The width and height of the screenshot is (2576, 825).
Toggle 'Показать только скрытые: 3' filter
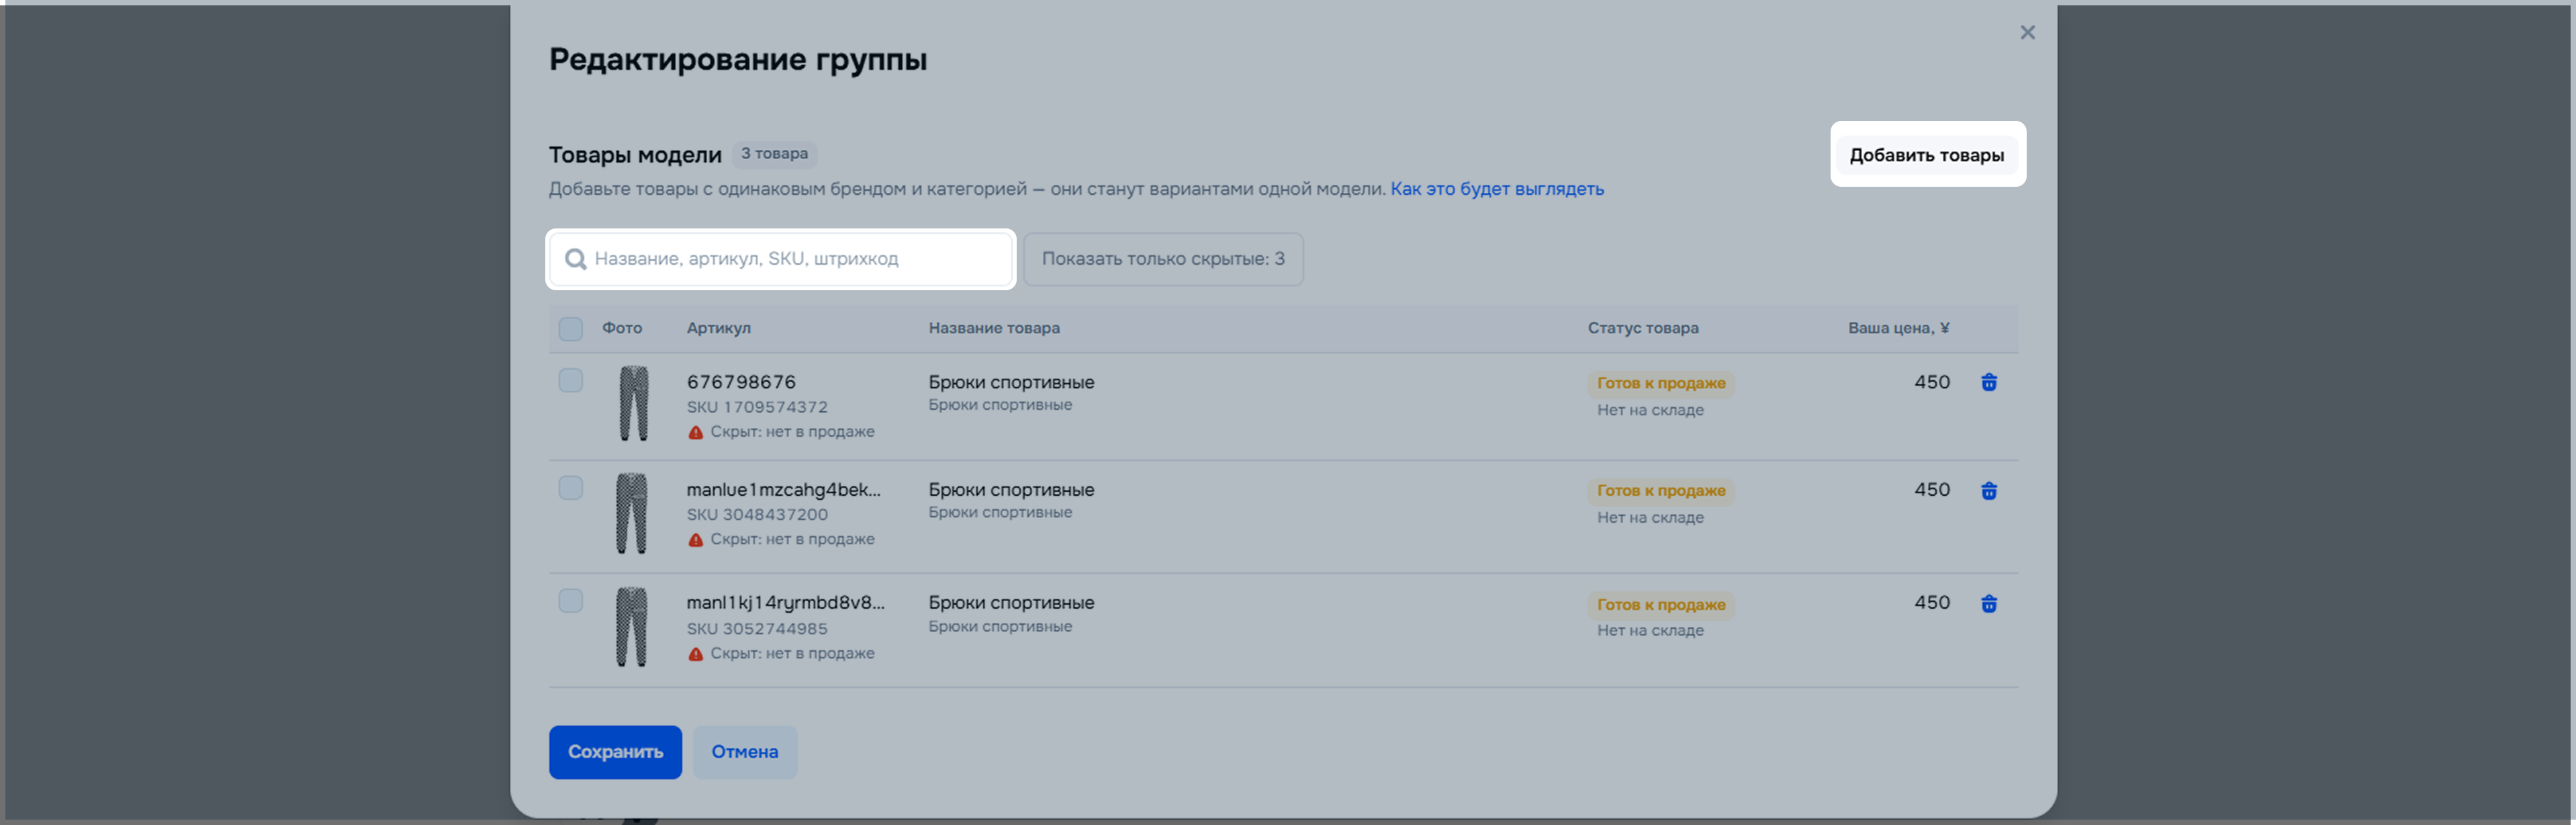click(x=1162, y=259)
